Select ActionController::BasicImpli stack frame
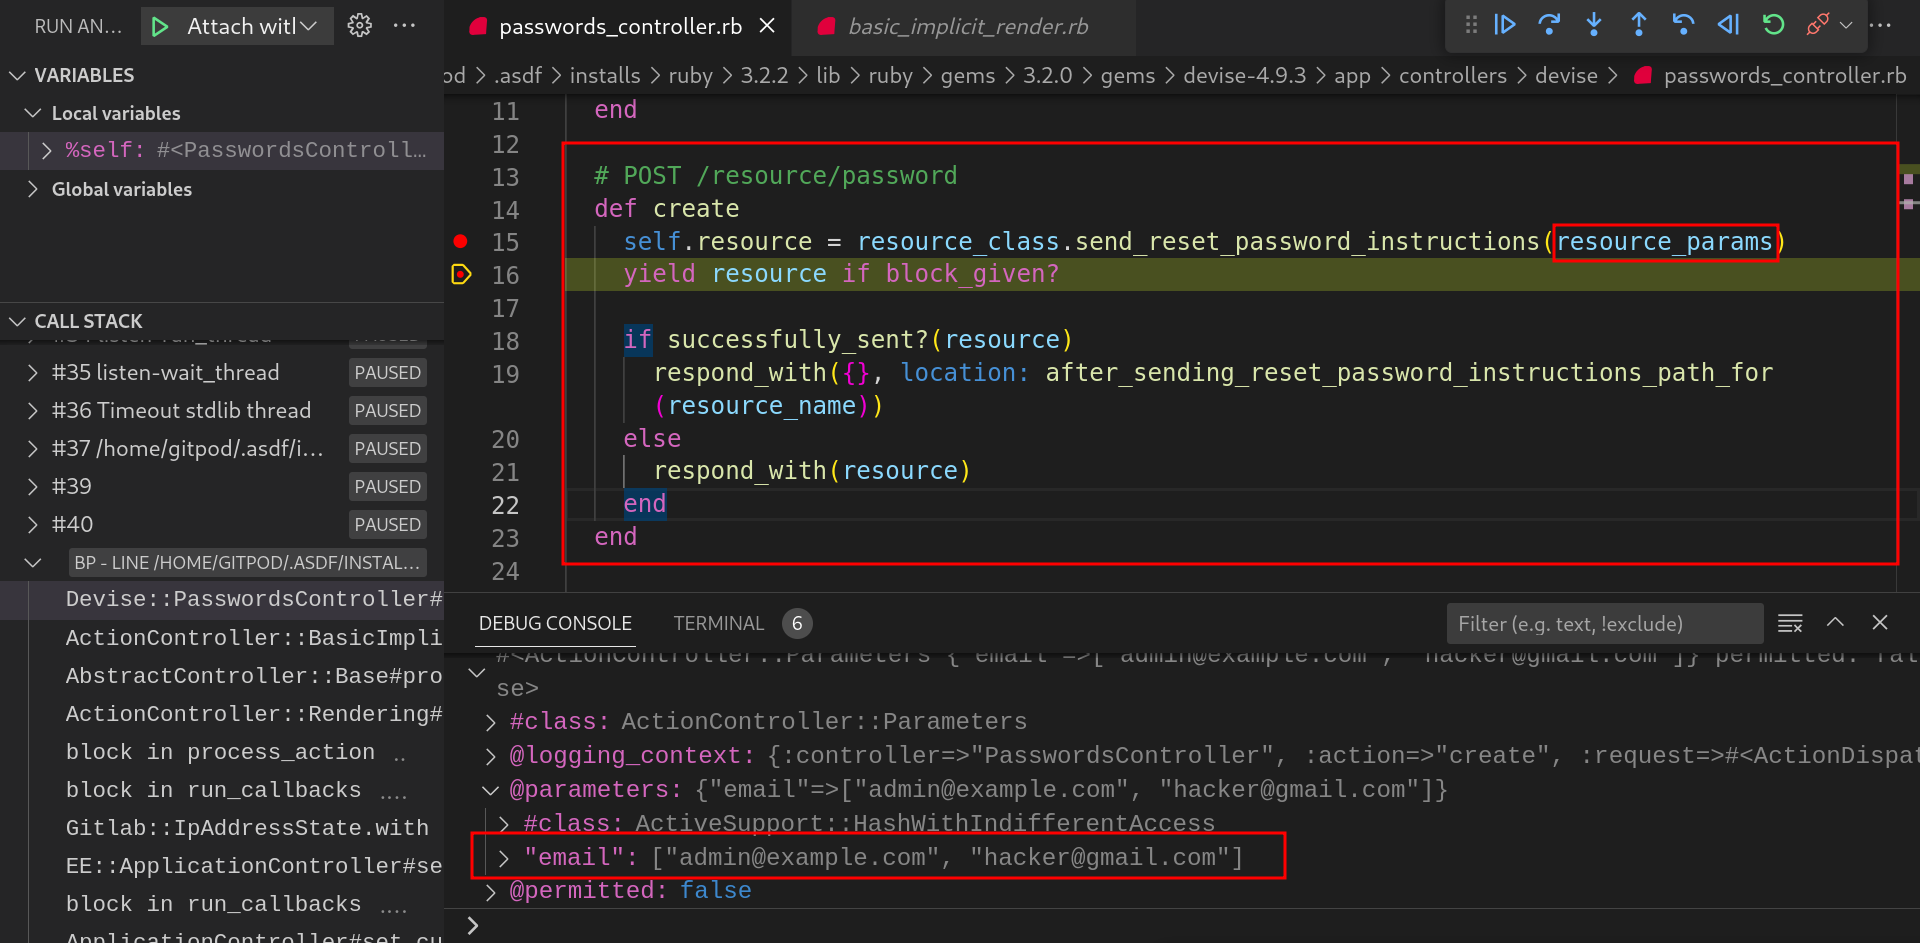 coord(222,637)
